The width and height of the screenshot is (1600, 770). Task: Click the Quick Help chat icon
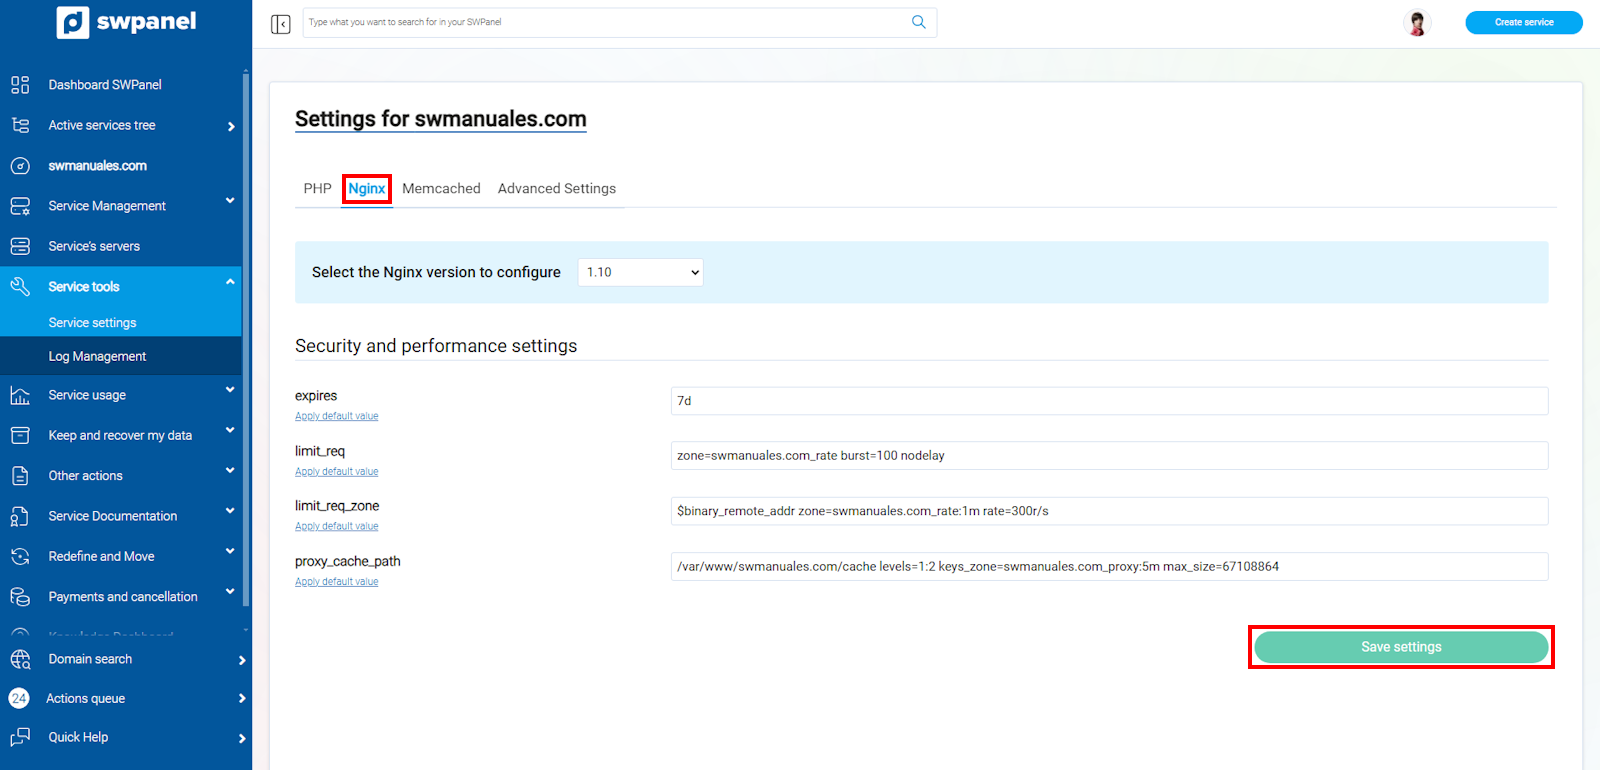20,737
